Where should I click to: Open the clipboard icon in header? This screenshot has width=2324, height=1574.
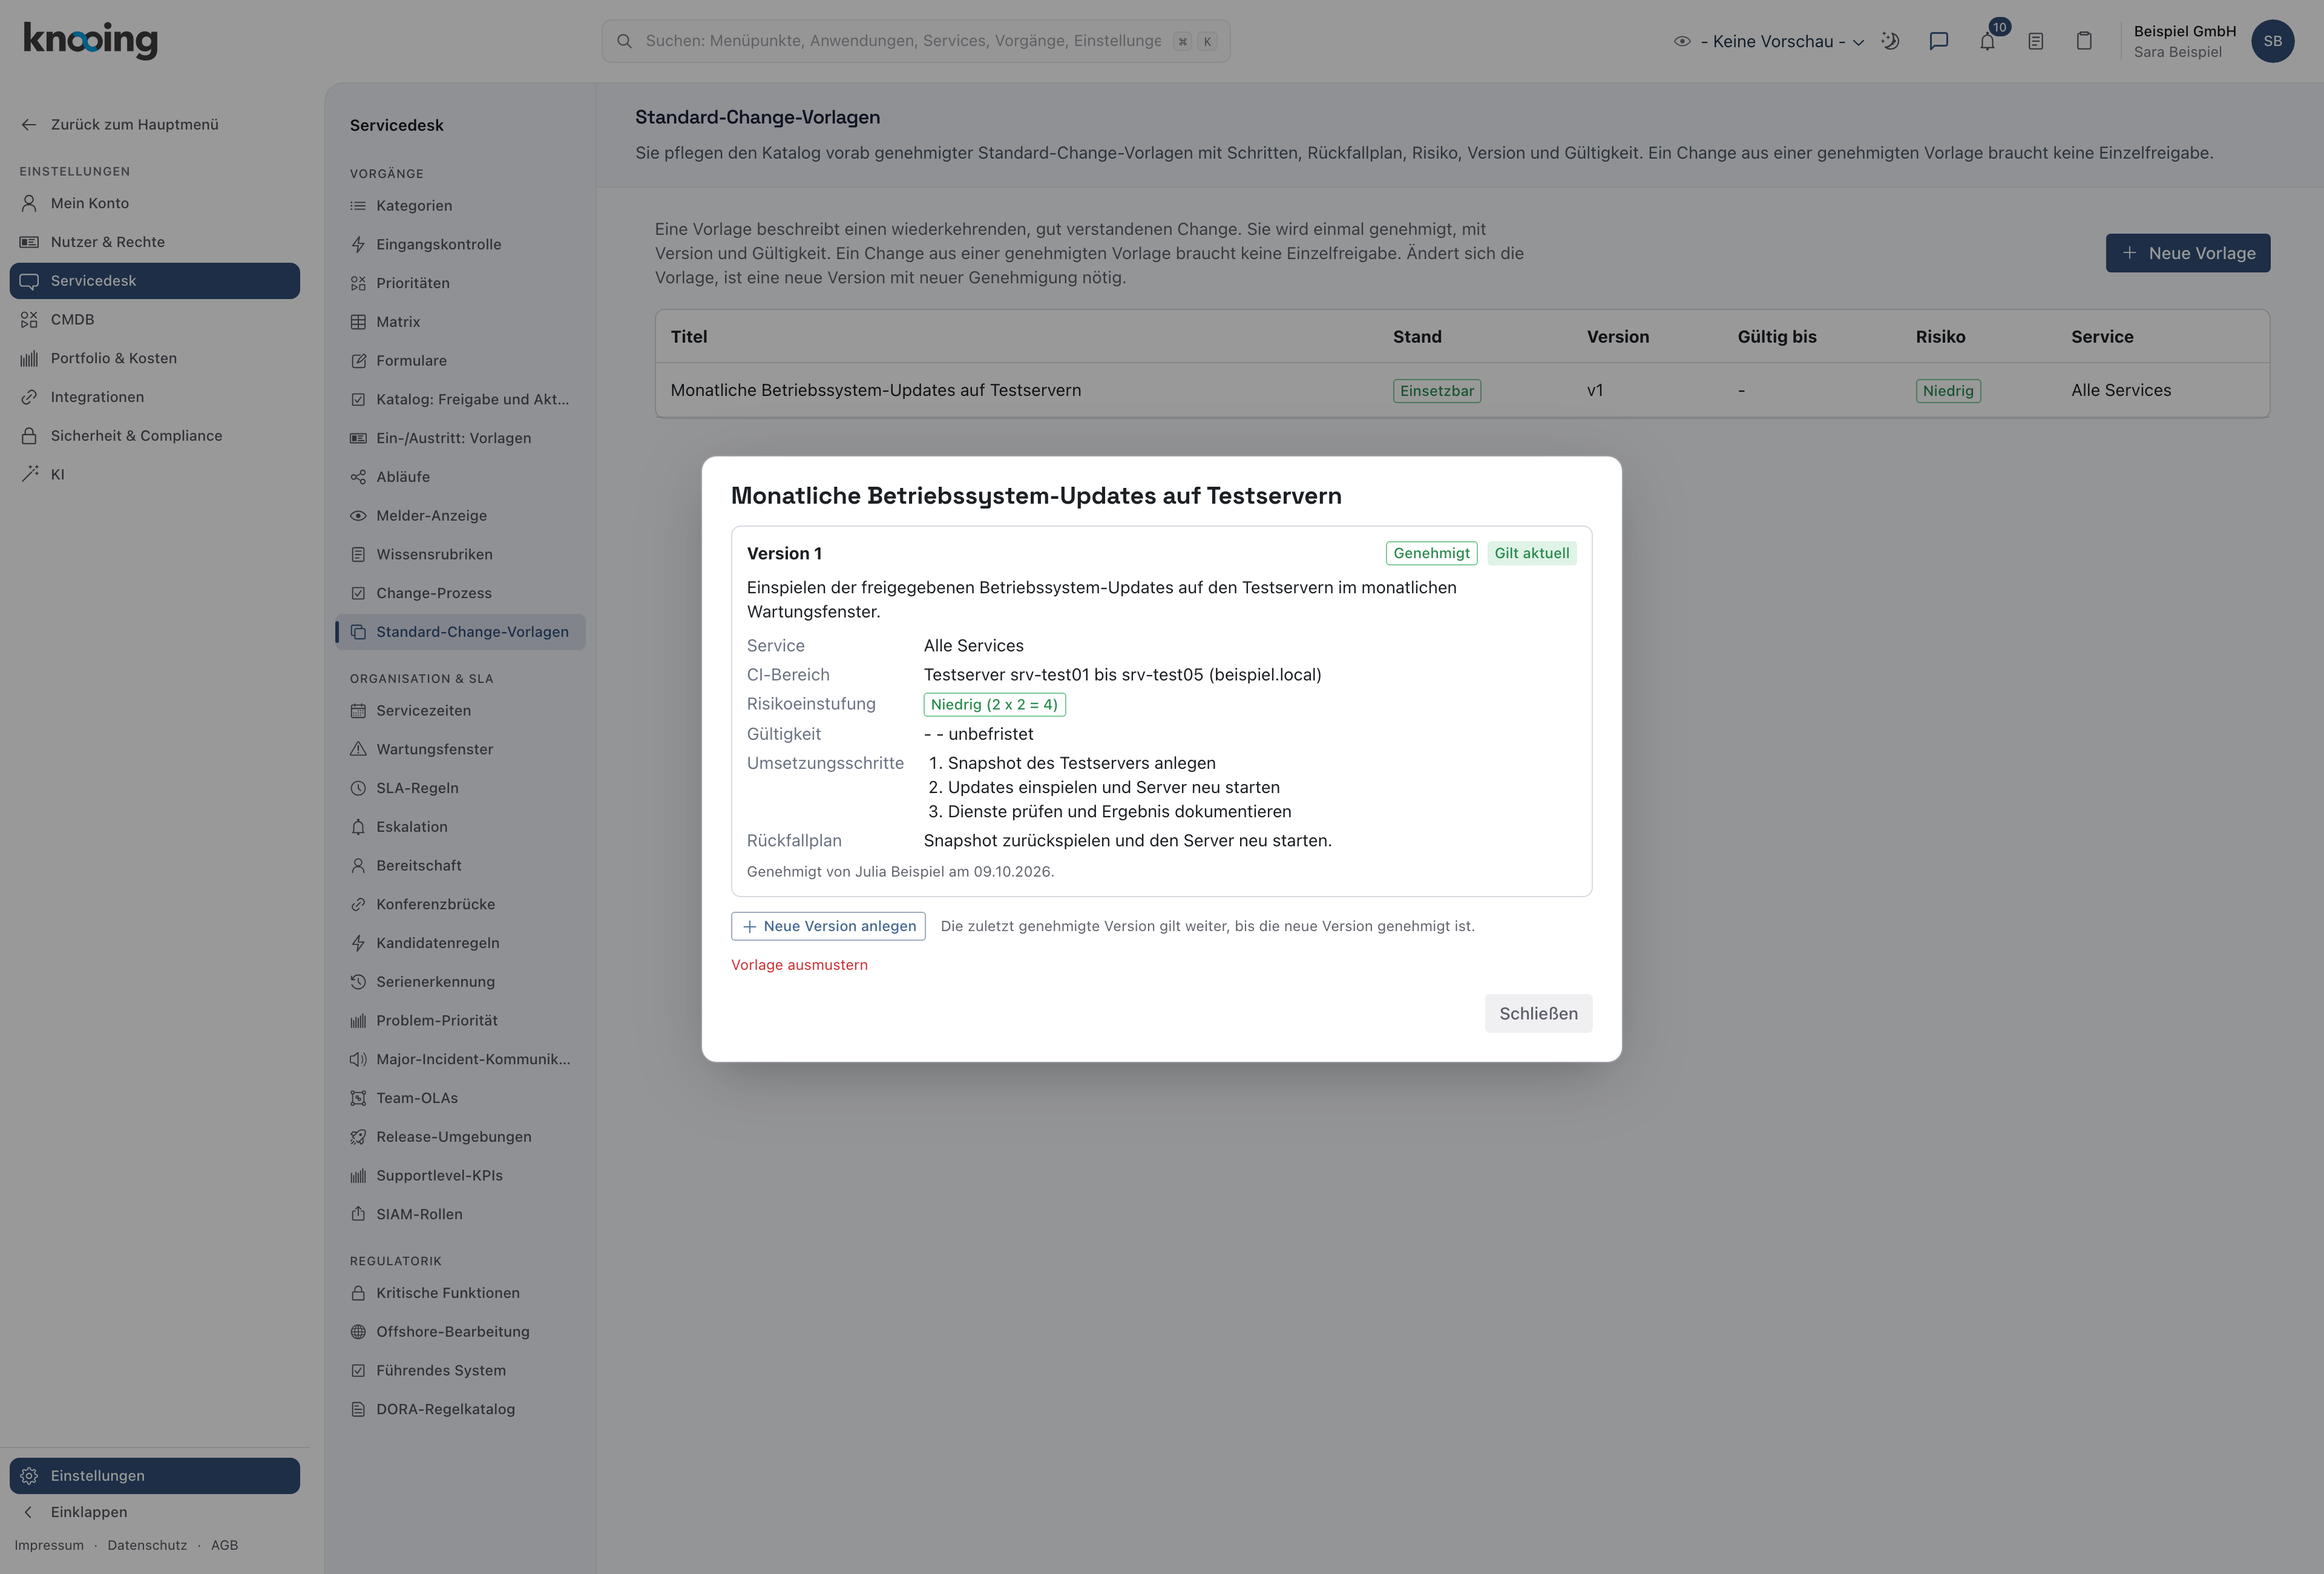pos(2084,41)
